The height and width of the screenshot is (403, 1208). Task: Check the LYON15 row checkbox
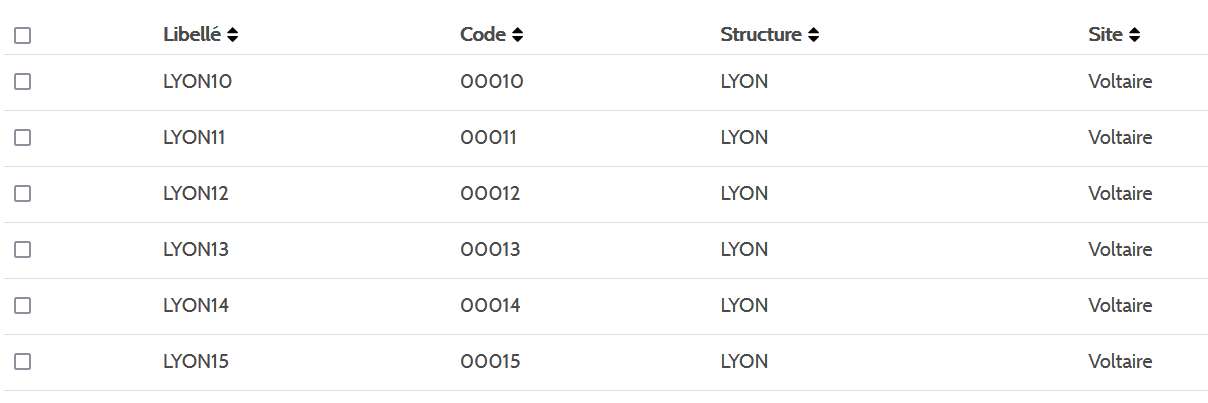(23, 362)
